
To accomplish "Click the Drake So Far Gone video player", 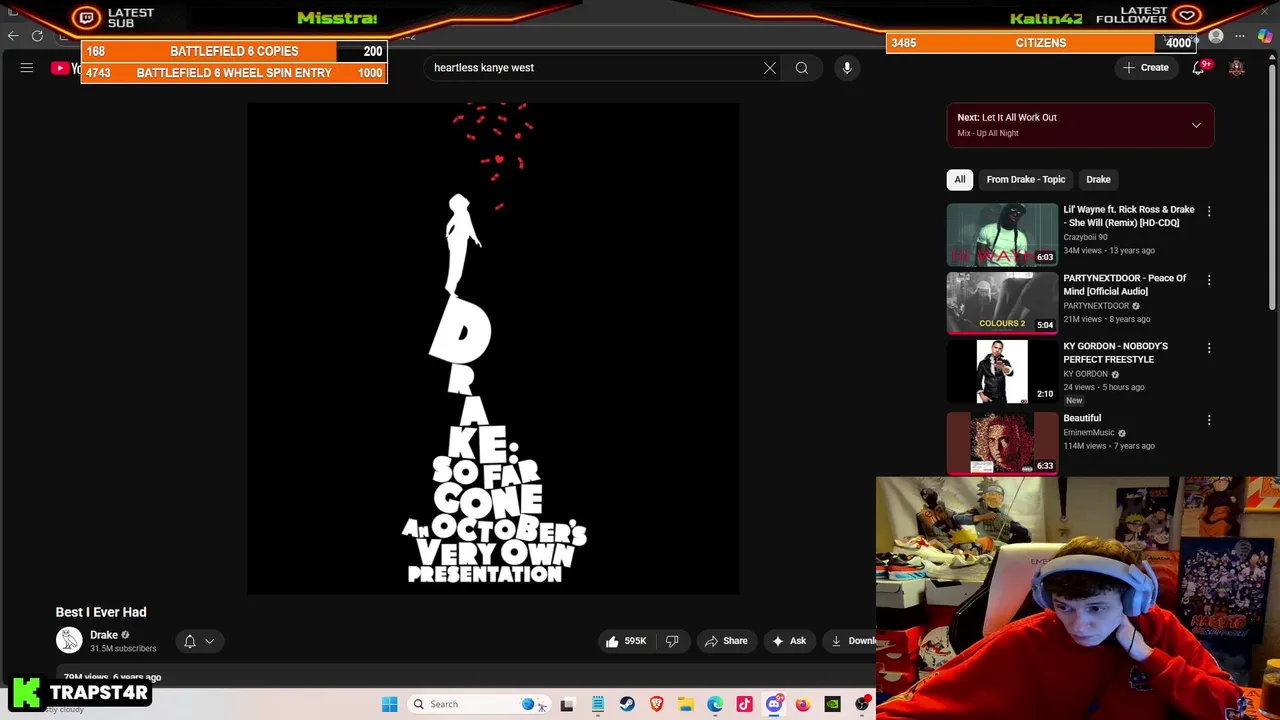I will point(493,348).
